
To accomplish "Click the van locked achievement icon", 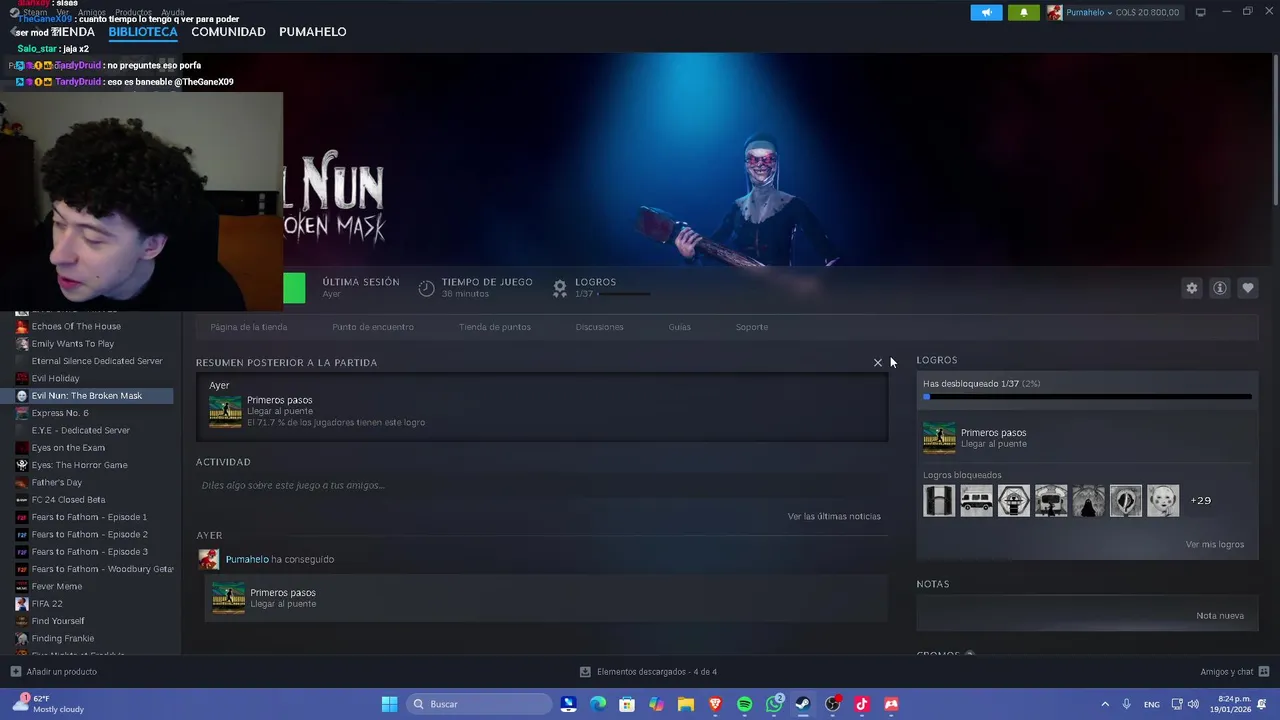I will (976, 500).
